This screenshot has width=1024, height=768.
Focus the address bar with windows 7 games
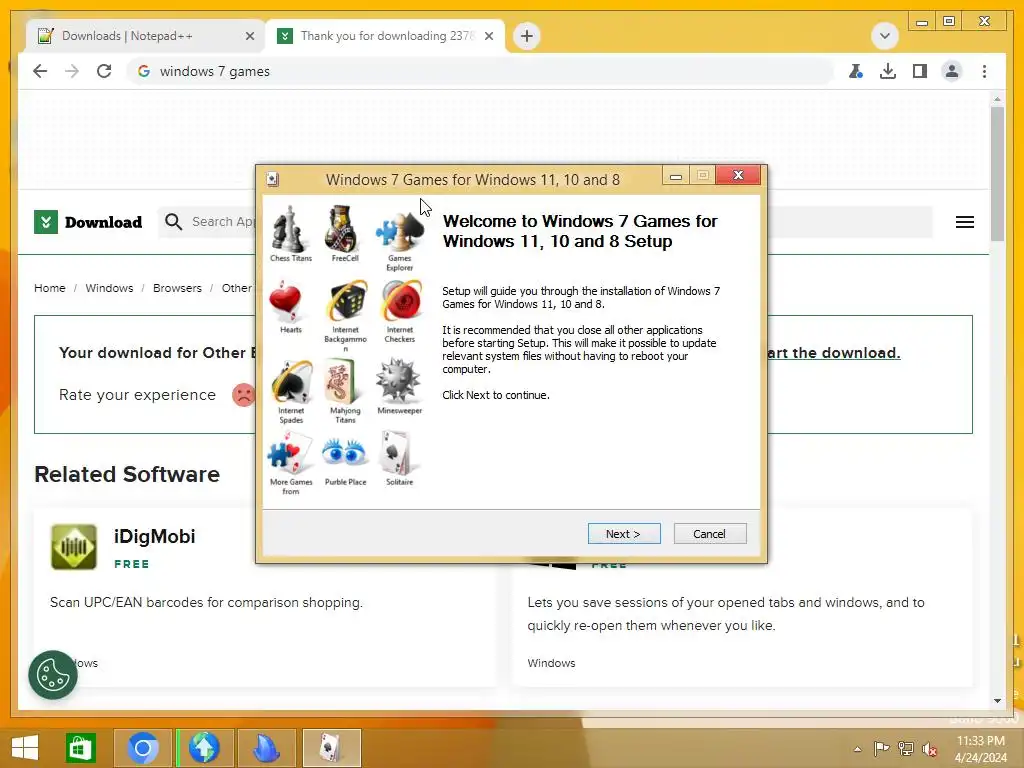480,71
